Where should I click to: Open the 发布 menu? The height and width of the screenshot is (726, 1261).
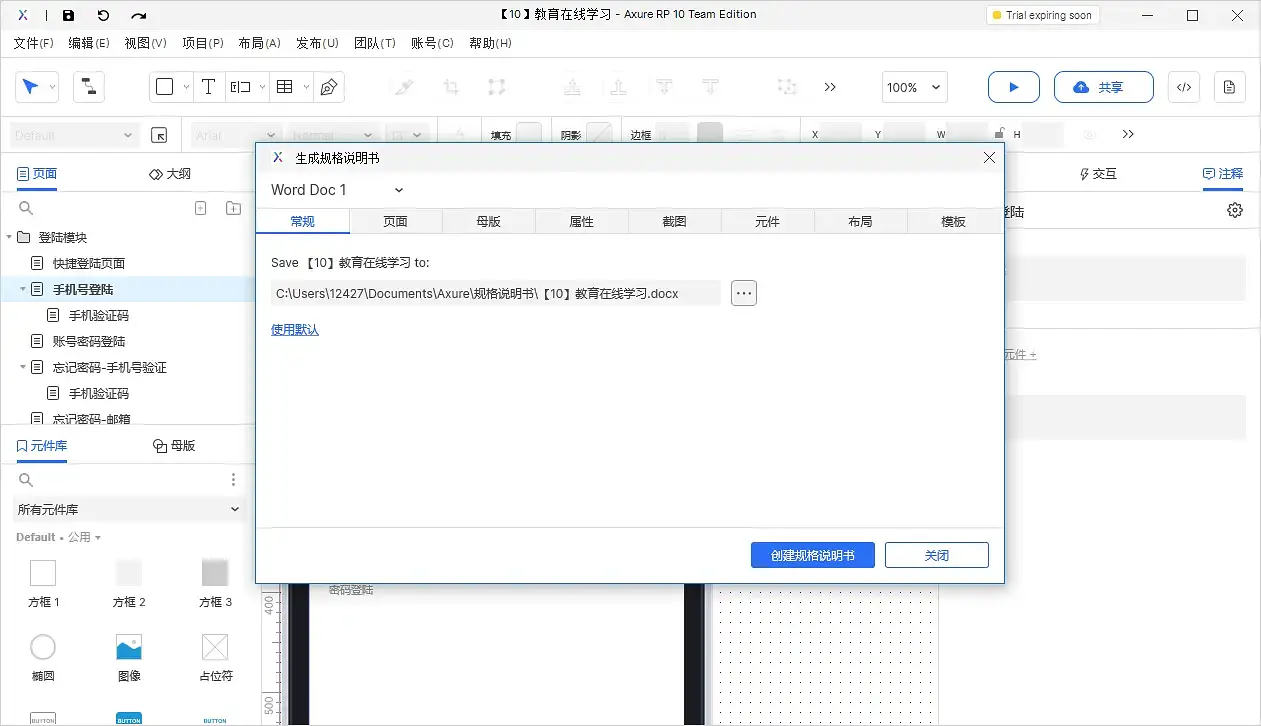[x=316, y=42]
